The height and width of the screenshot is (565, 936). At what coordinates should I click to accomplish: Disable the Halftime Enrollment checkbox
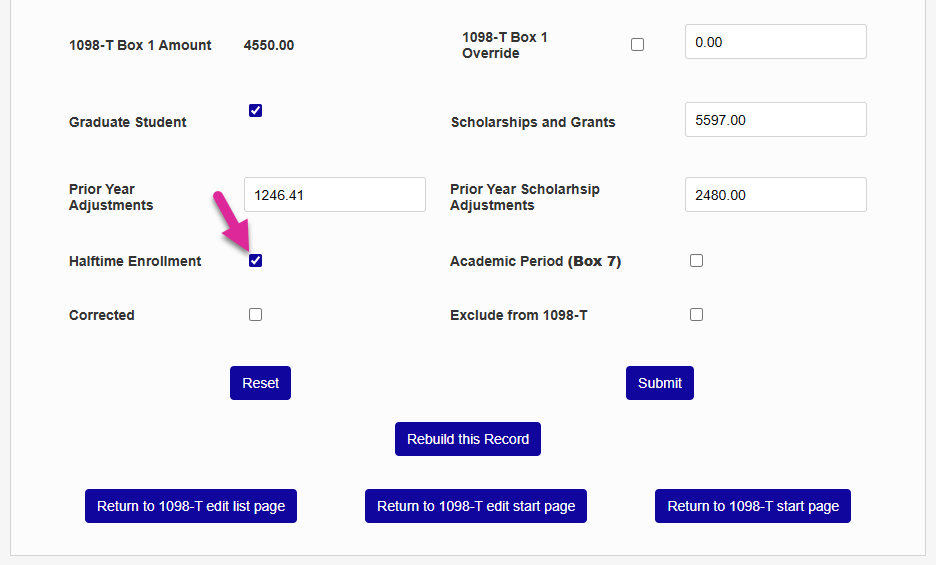(255, 261)
